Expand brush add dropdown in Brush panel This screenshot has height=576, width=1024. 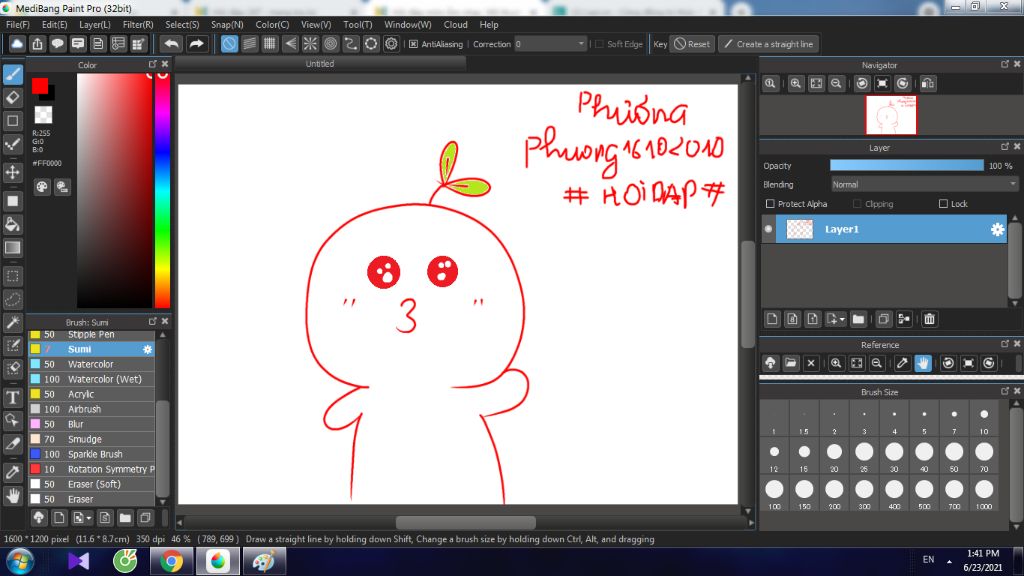pos(89,518)
